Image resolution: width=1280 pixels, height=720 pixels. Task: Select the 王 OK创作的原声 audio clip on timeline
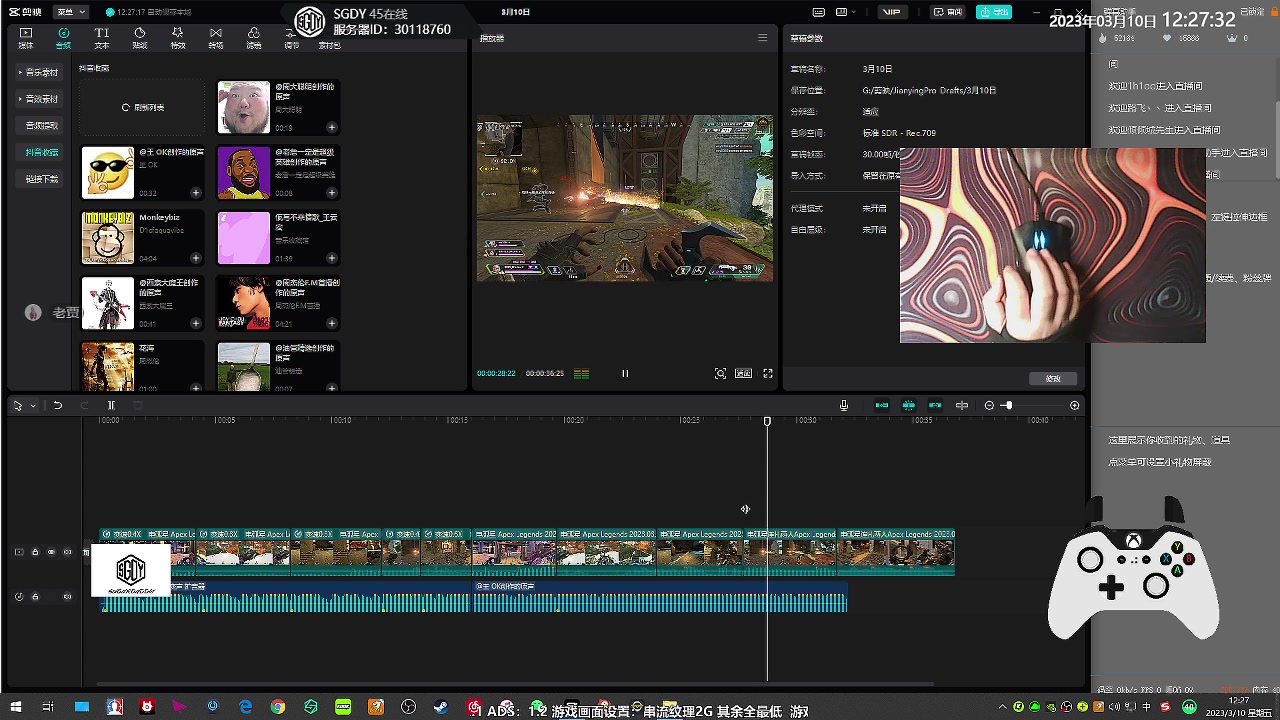pos(660,597)
